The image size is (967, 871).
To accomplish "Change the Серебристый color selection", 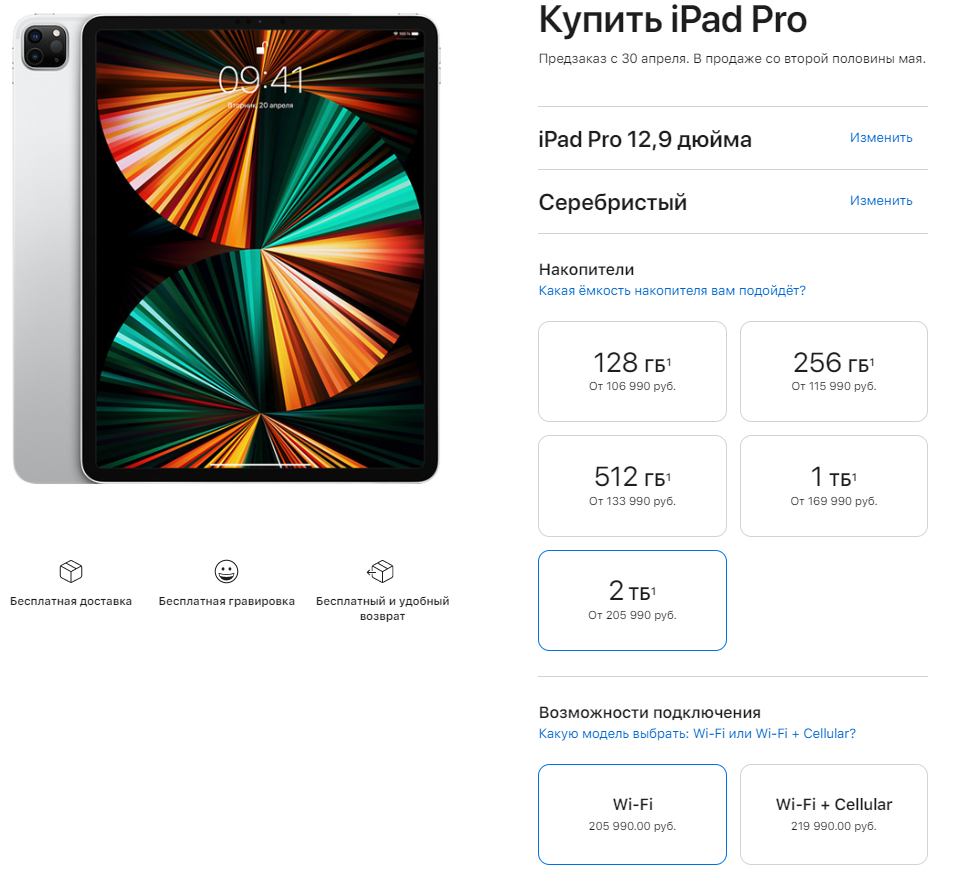I will point(881,200).
